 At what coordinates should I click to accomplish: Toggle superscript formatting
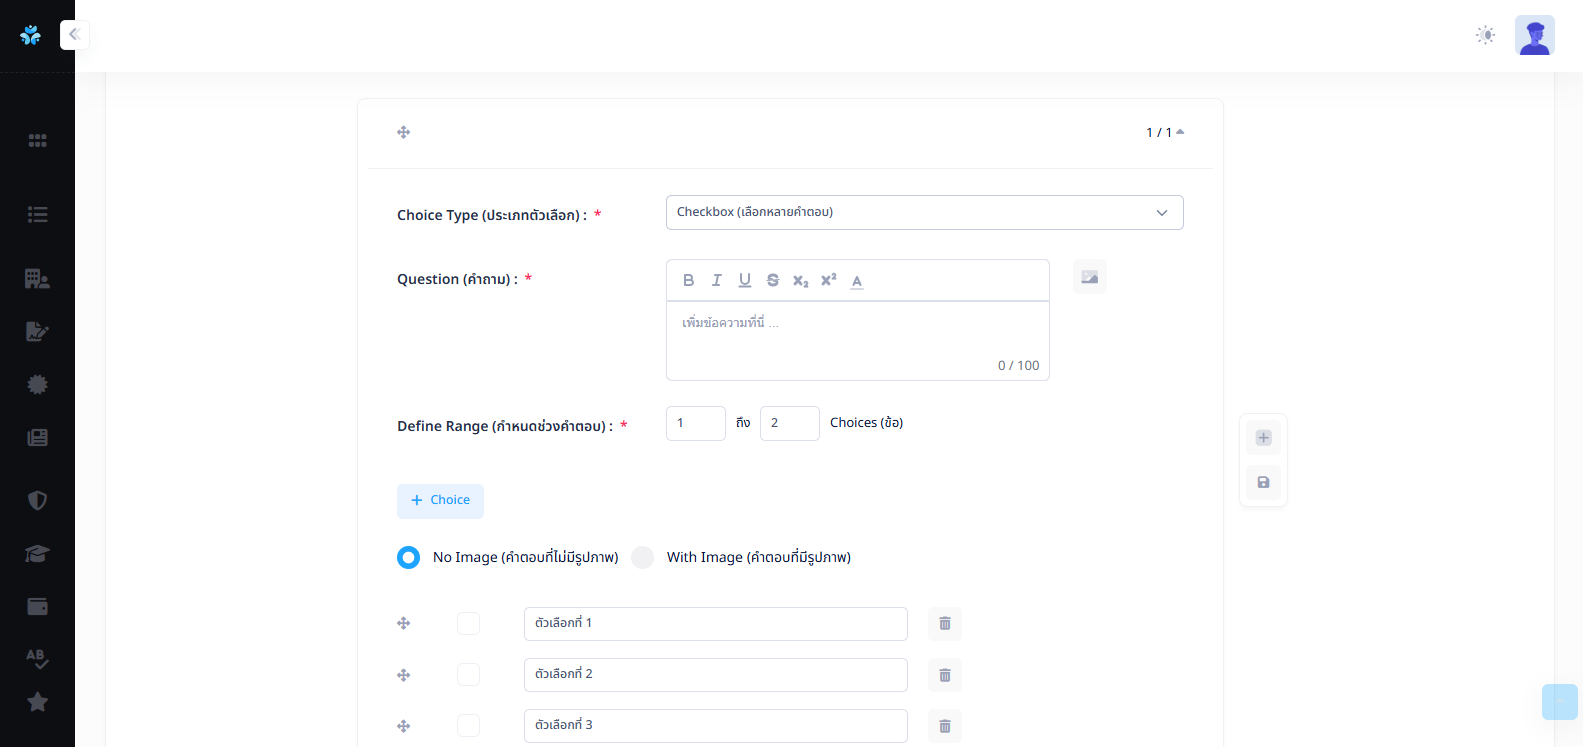(828, 281)
